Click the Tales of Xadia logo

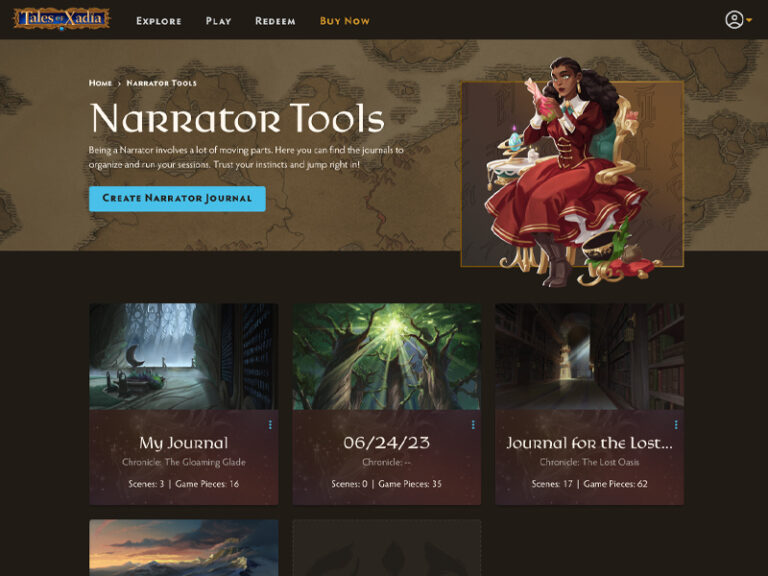(x=61, y=19)
